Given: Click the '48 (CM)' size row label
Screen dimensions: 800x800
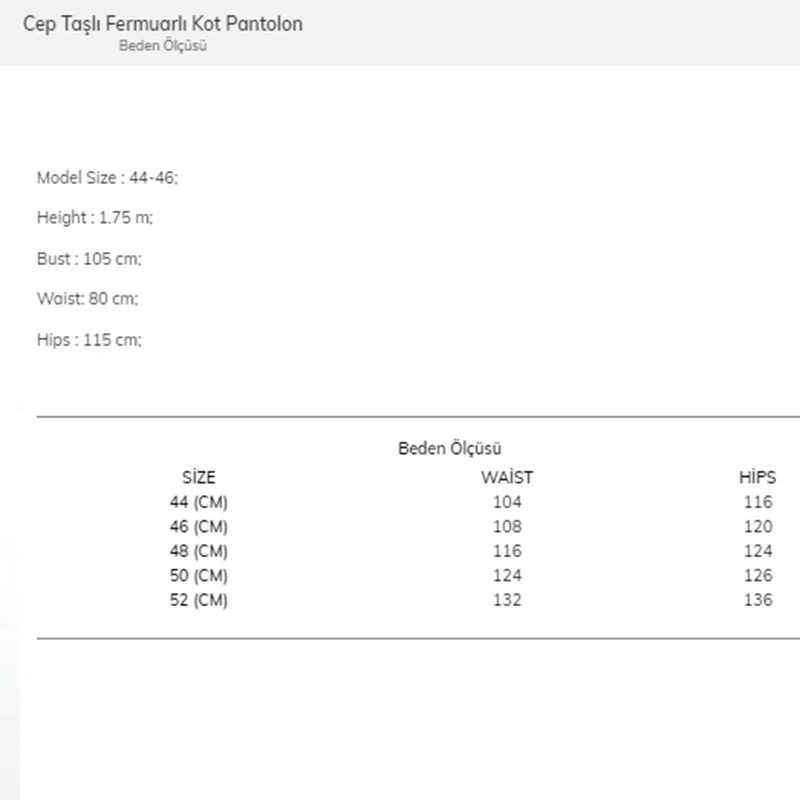Looking at the screenshot, I should point(199,551).
